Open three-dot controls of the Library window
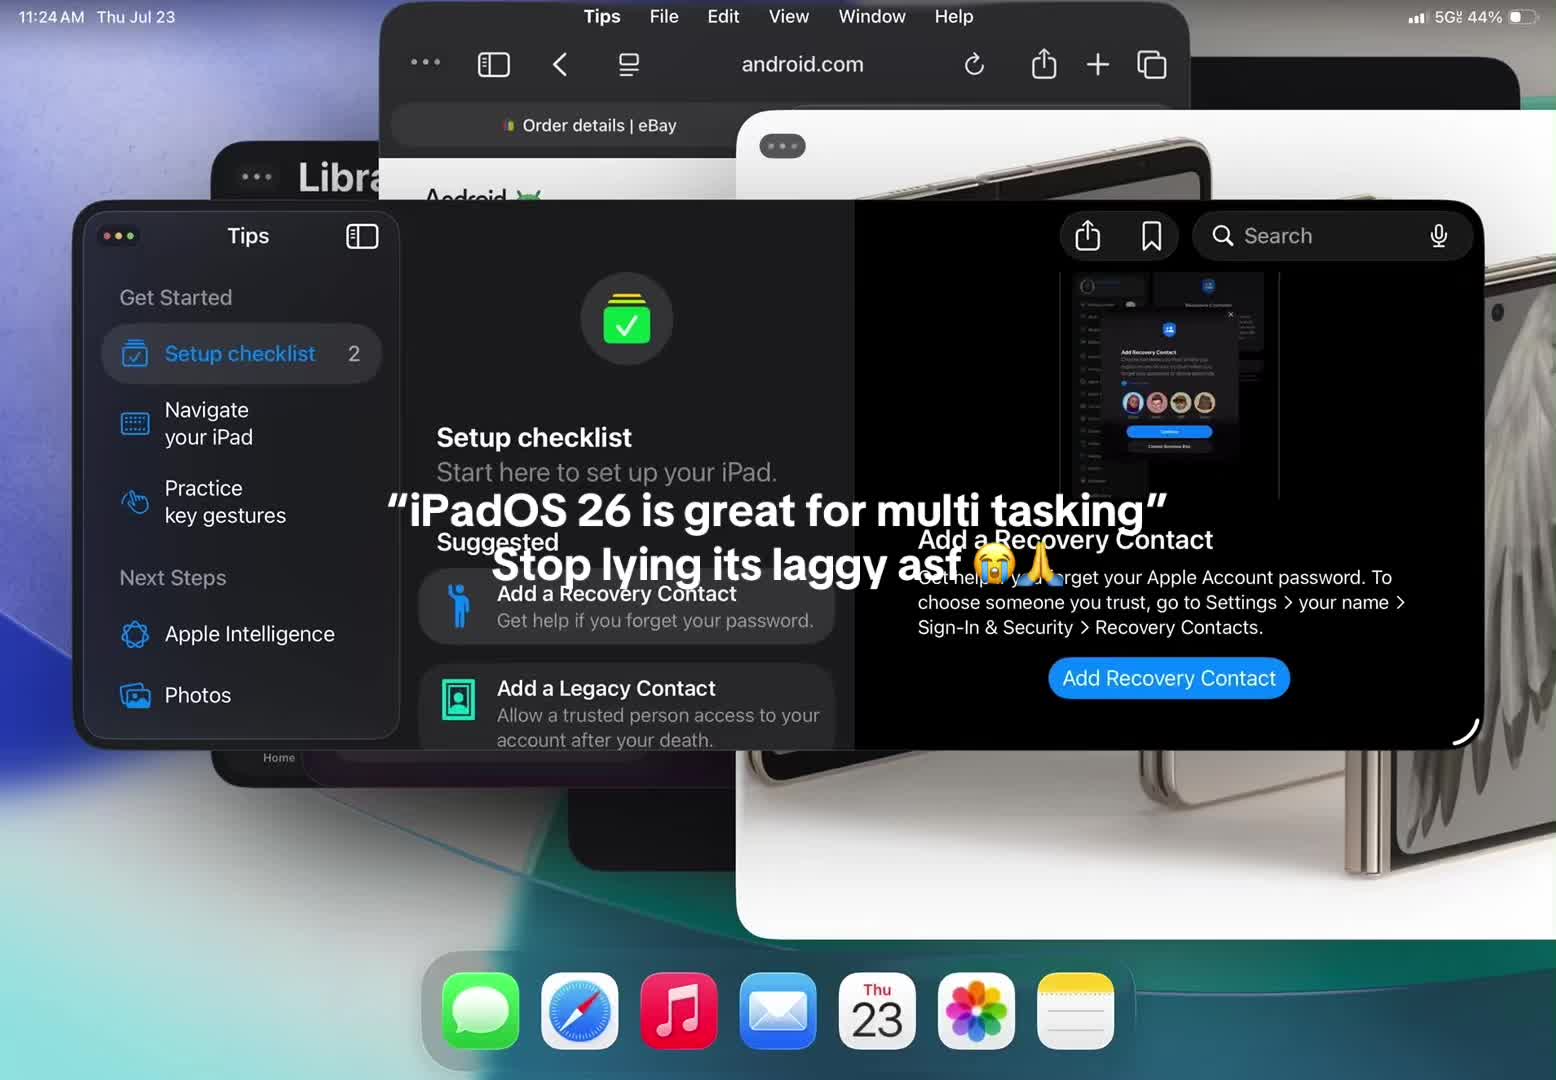 pos(256,177)
